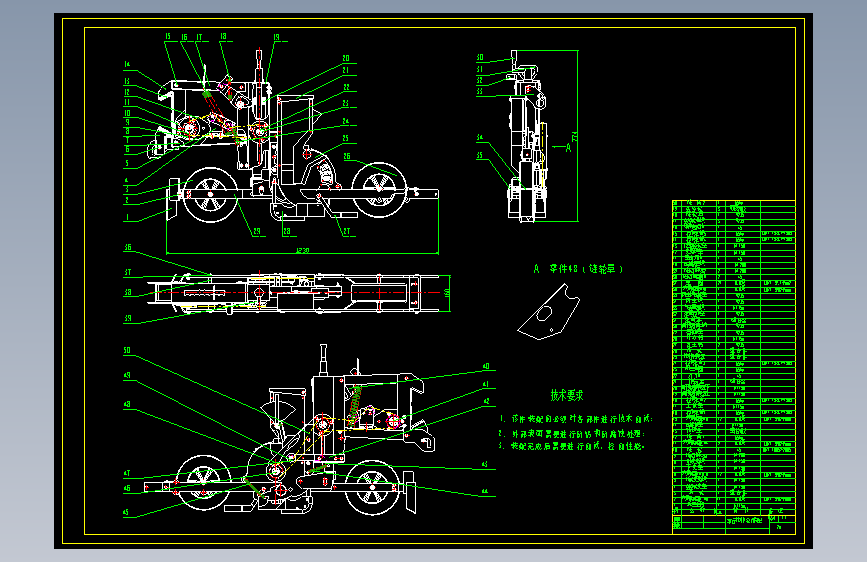Click part callout number 15

click(x=168, y=37)
